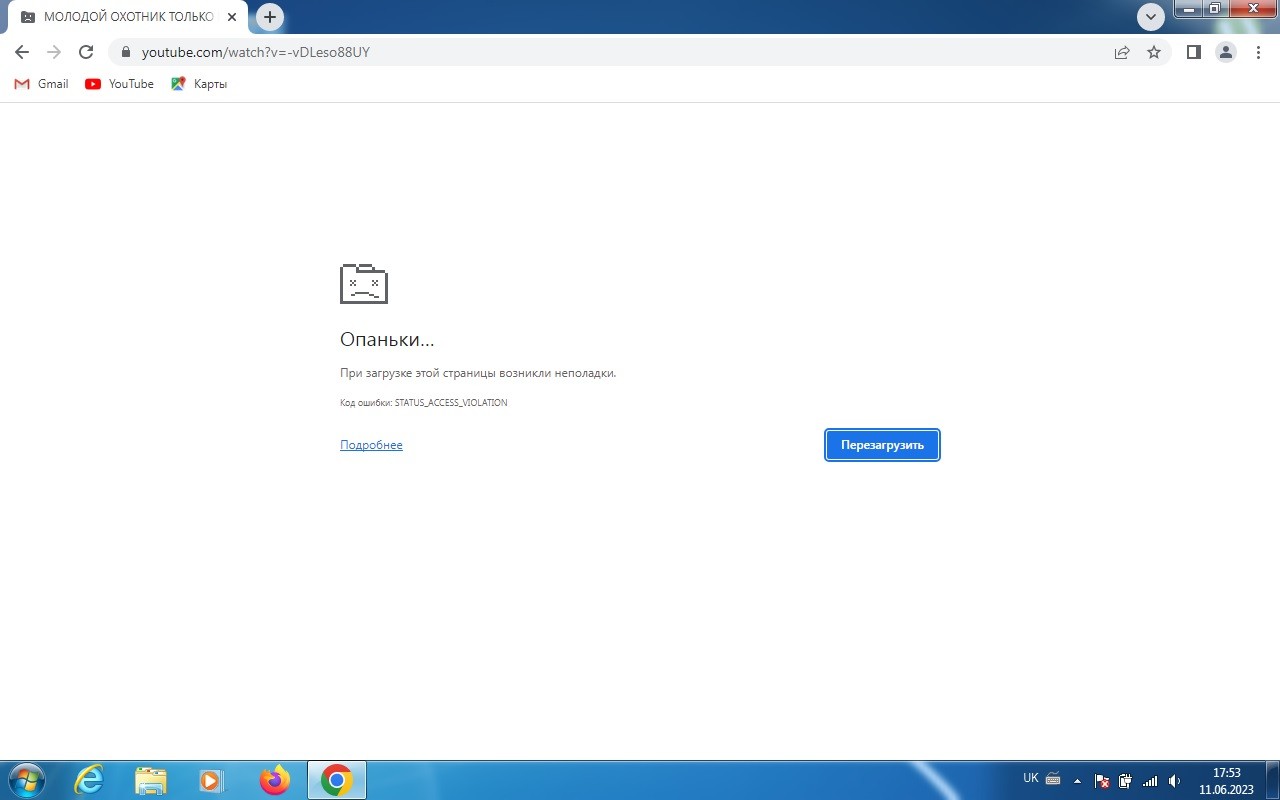Image resolution: width=1280 pixels, height=800 pixels.
Task: Show hidden tray icons arrow
Action: coord(1077,780)
